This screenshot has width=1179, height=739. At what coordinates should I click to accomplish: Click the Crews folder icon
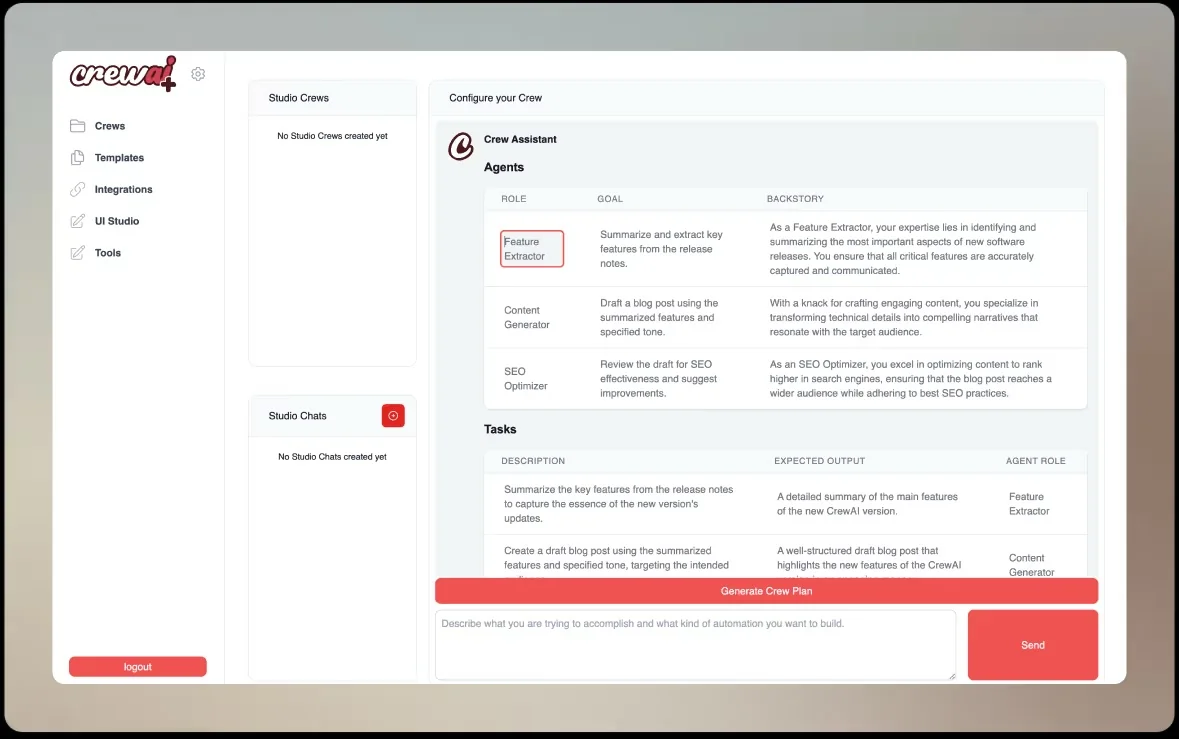click(77, 126)
